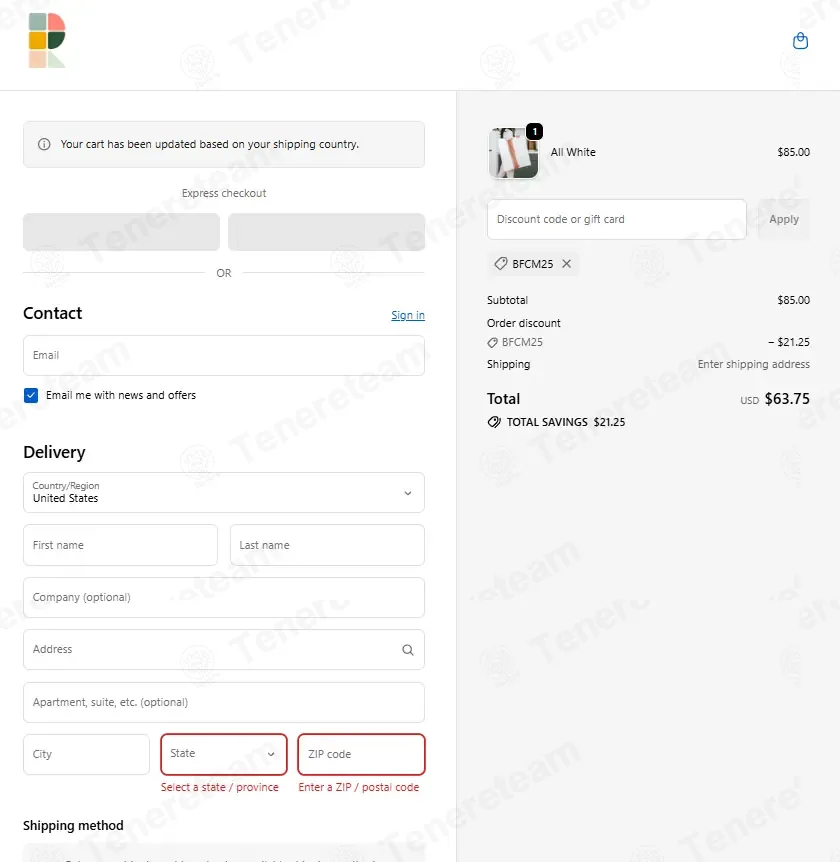
Task: Click the store logo in the header
Action: point(47,41)
